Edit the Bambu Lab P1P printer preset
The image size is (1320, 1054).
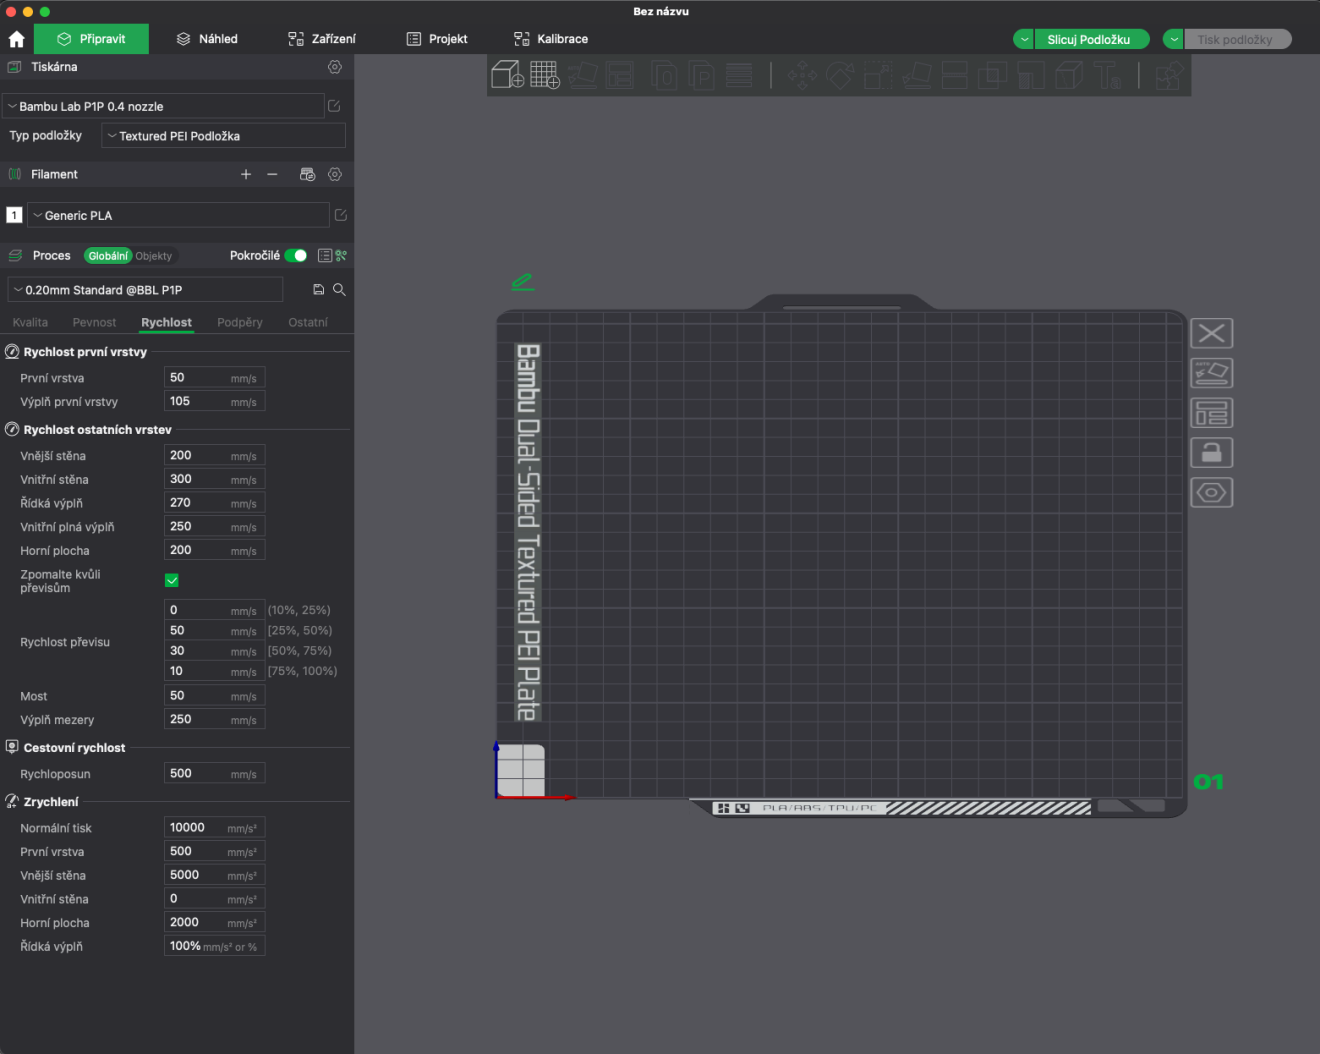pyautogui.click(x=334, y=106)
